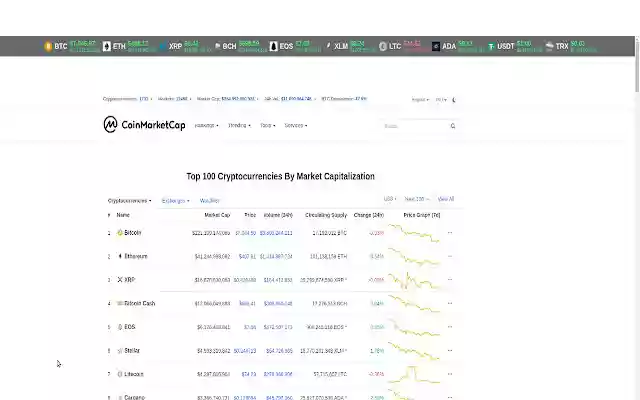Open the Bitcoin Cash name link

pos(140,303)
